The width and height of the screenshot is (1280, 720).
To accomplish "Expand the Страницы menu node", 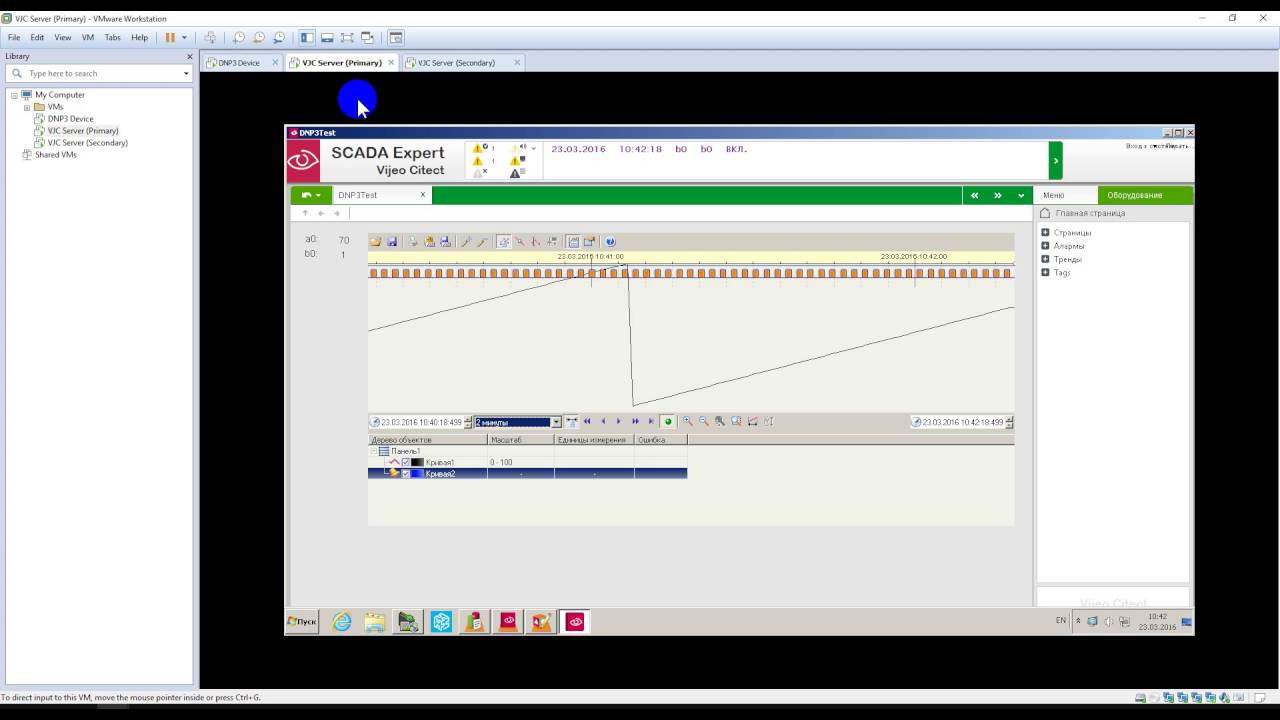I will click(1045, 233).
